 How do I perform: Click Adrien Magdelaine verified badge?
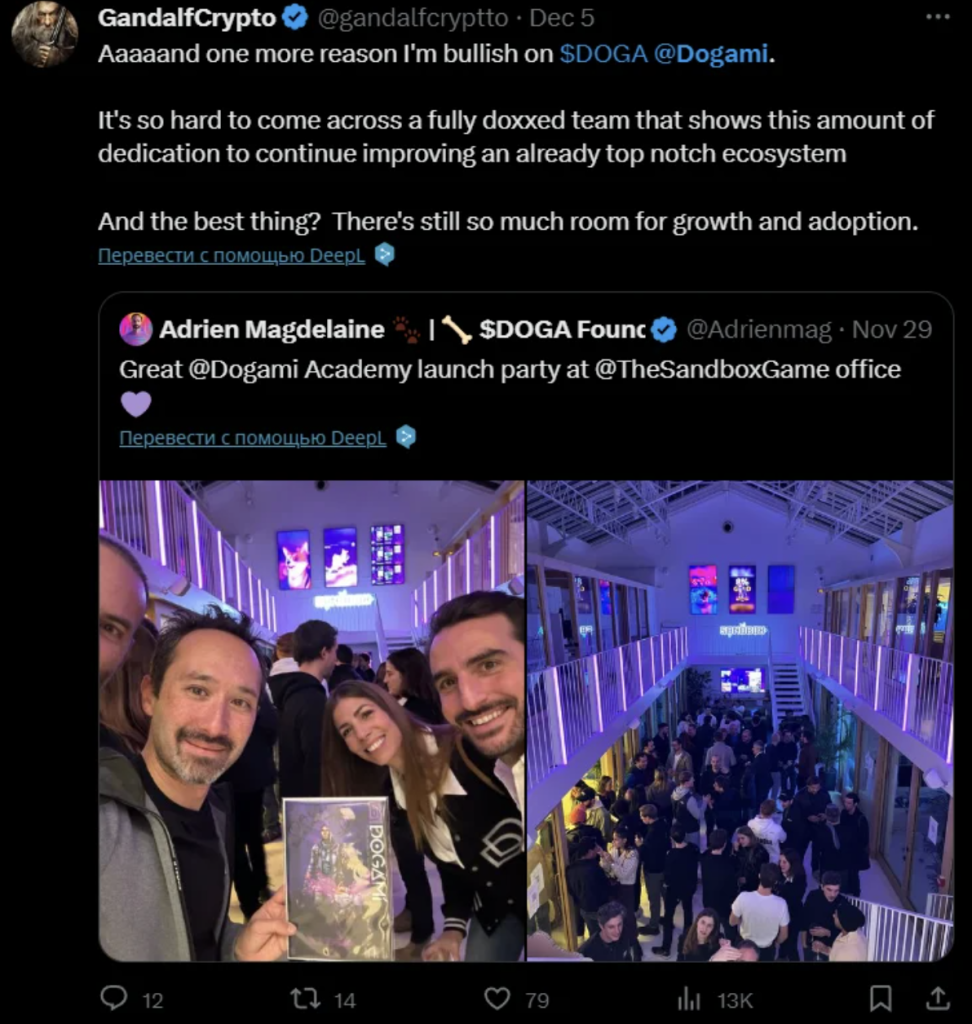(x=664, y=330)
